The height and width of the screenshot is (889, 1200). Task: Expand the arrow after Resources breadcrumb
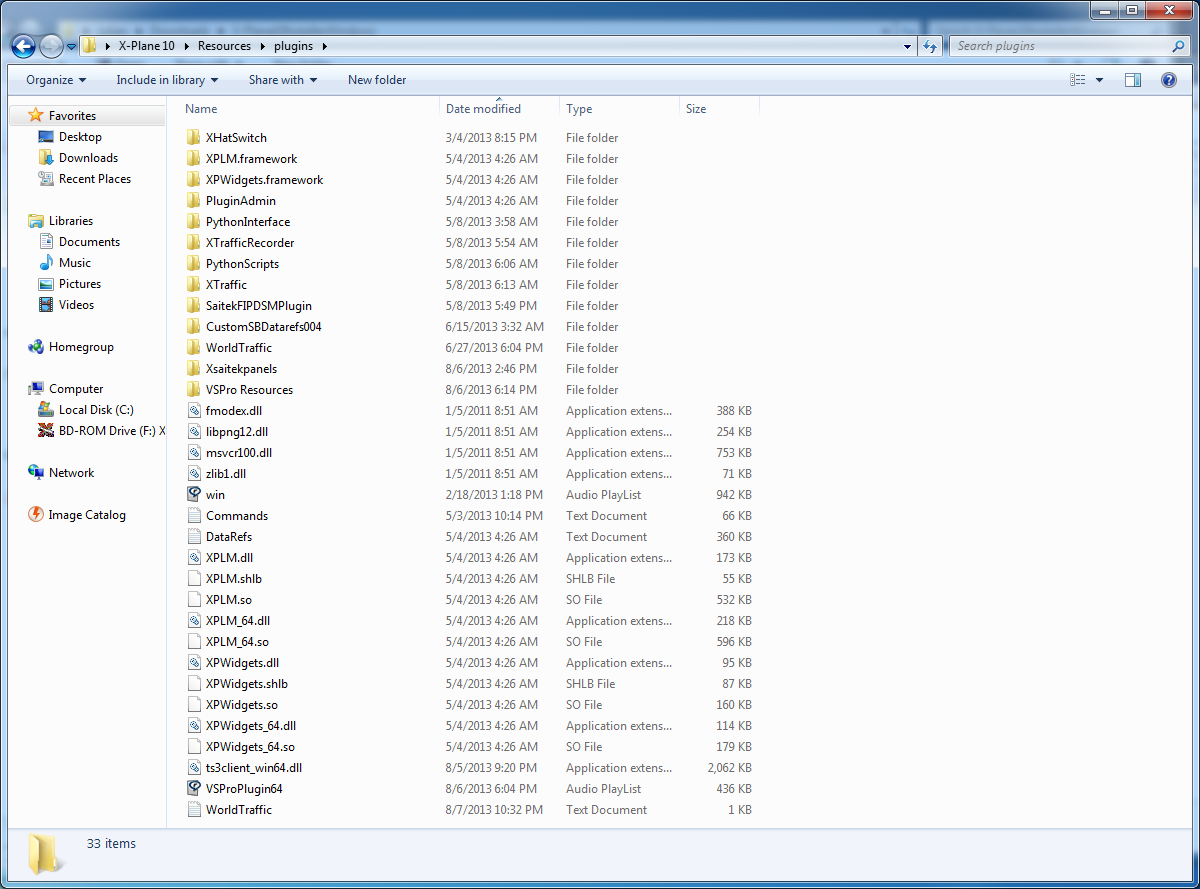pyautogui.click(x=263, y=46)
